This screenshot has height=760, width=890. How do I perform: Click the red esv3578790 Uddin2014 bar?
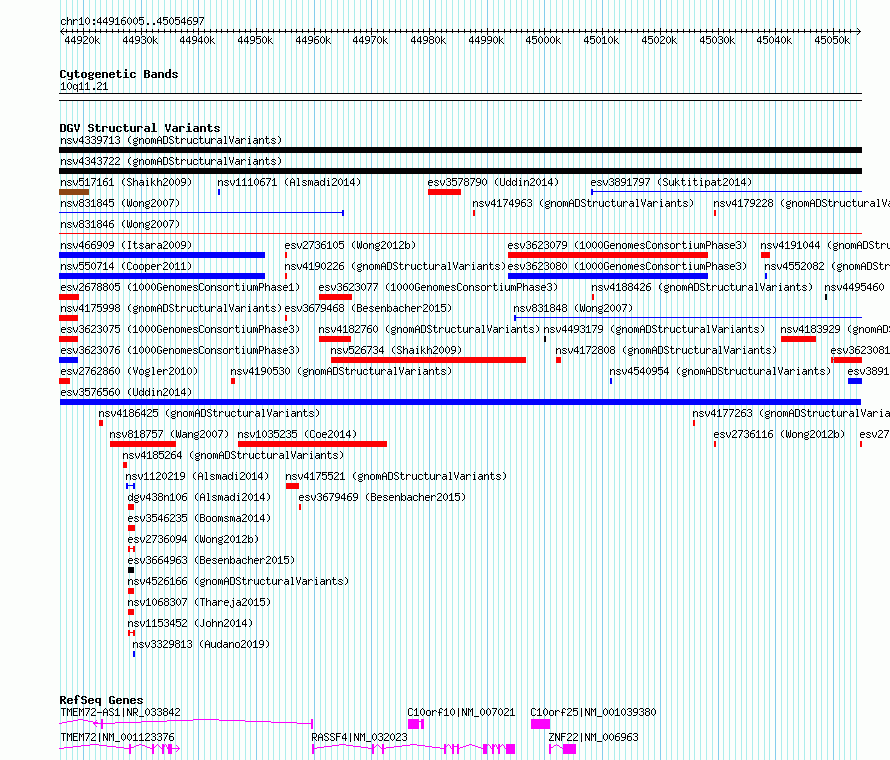click(444, 192)
